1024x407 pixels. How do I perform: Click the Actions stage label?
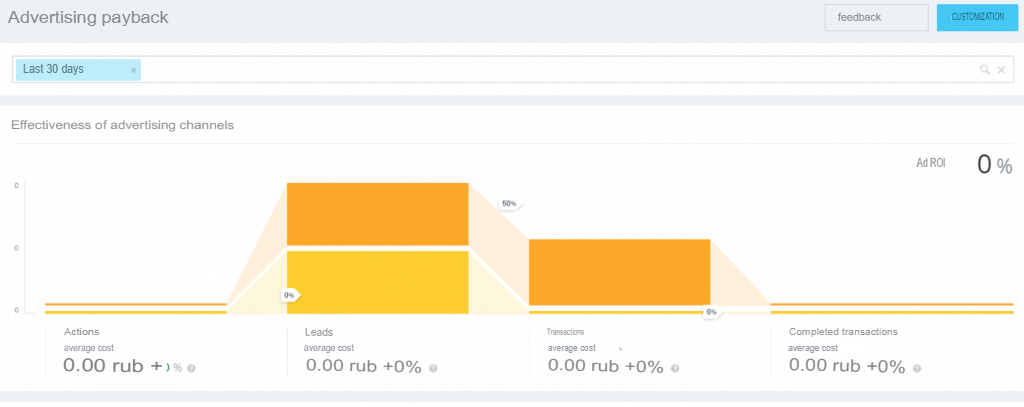[81, 332]
